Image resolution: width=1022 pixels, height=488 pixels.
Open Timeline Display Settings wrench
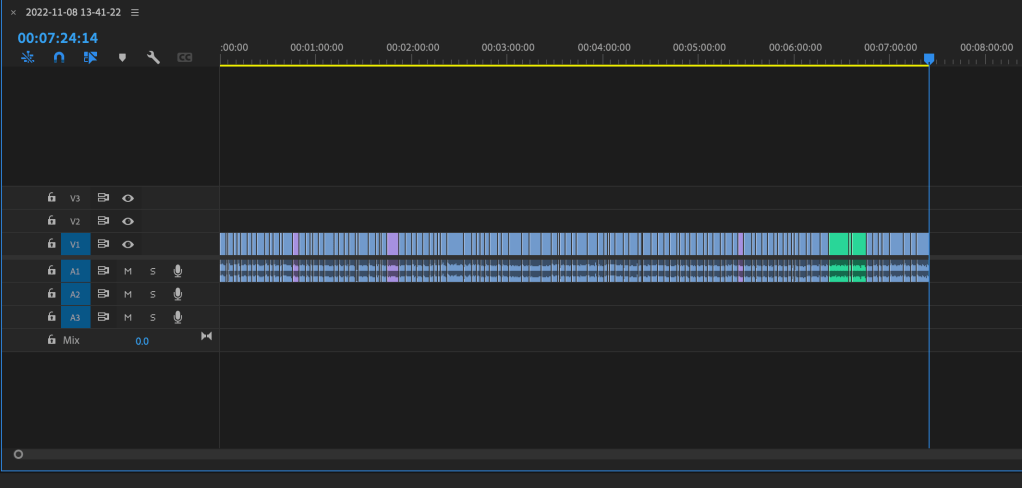click(x=153, y=58)
